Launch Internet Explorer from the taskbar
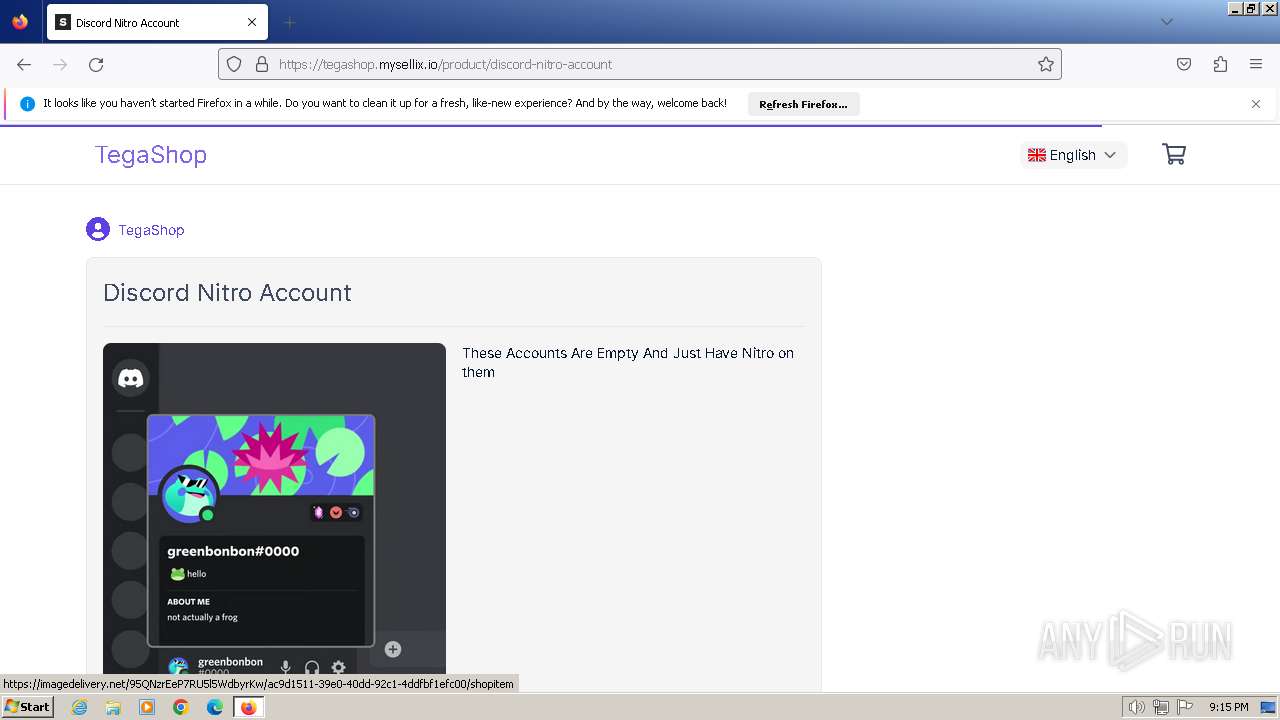This screenshot has height=720, width=1280. pyautogui.click(x=79, y=707)
